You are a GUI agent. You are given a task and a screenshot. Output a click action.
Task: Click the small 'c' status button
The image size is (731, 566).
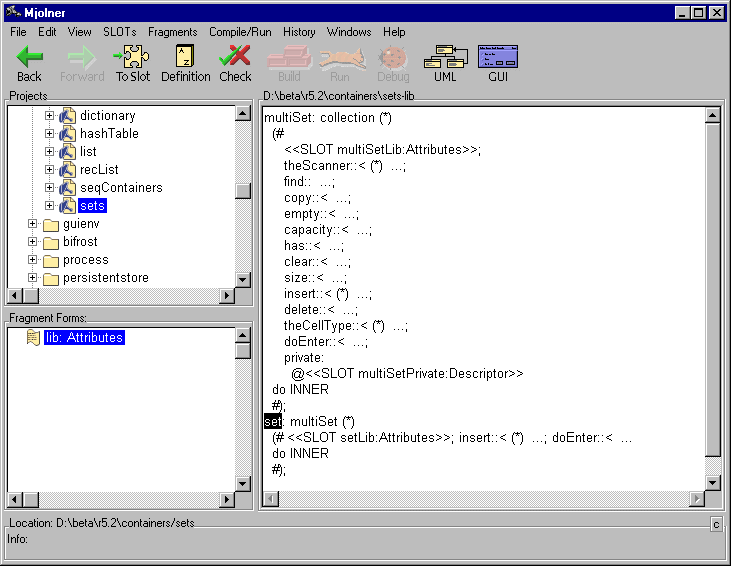click(x=716, y=524)
